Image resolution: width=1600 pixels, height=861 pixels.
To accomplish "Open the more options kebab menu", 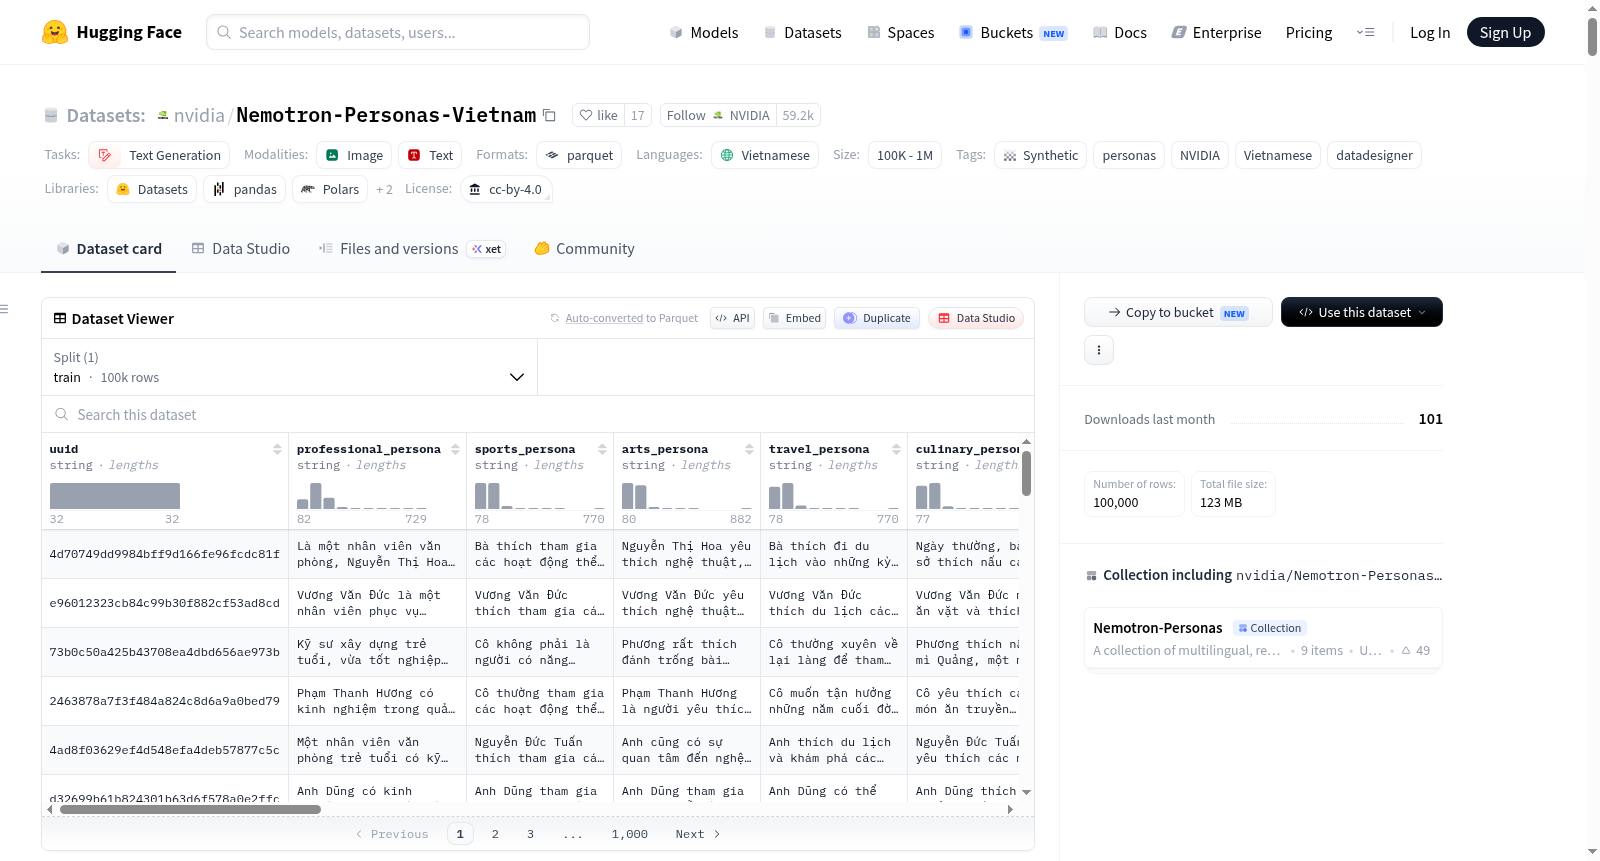I will (x=1099, y=350).
